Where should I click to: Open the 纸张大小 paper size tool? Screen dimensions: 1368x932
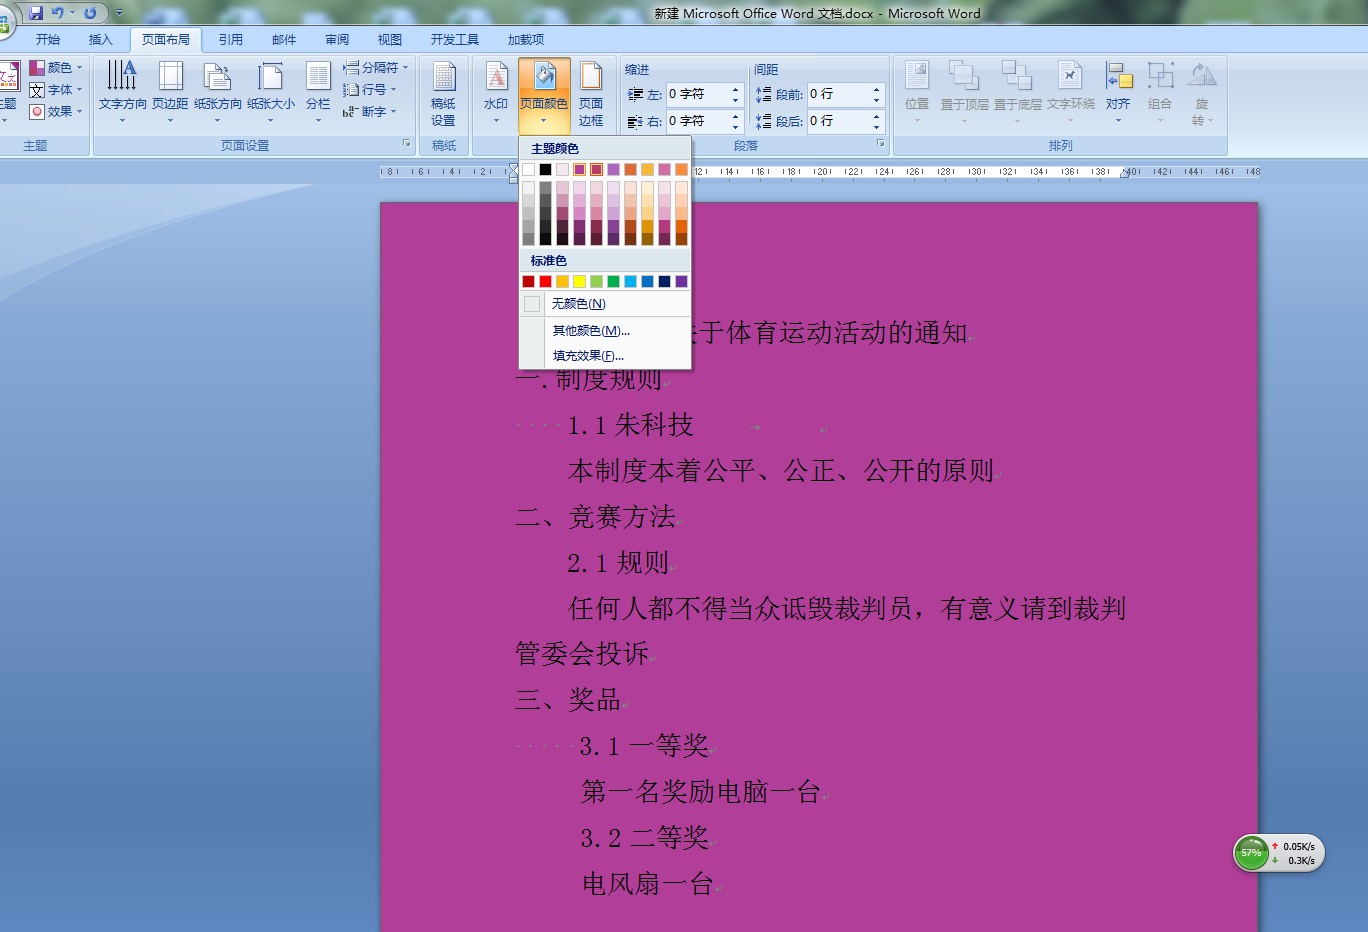click(x=270, y=92)
